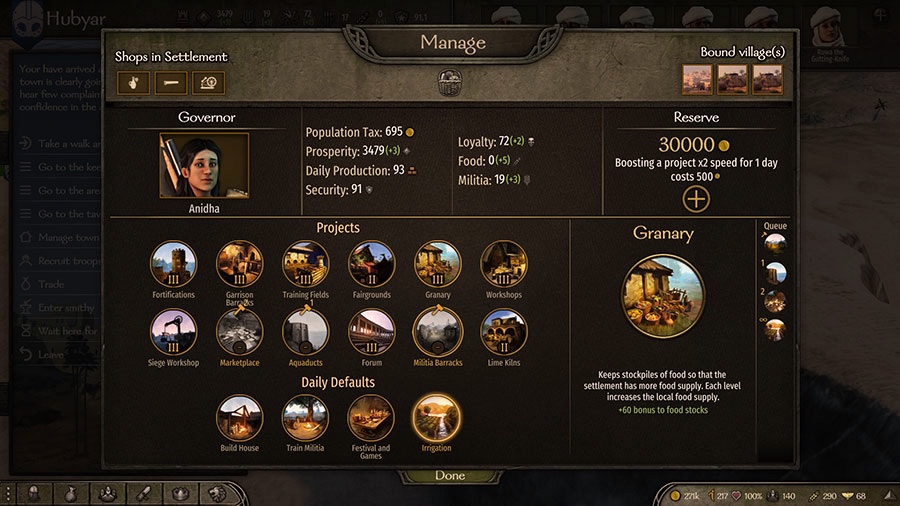Click the first shop icon in settlement

tap(133, 83)
